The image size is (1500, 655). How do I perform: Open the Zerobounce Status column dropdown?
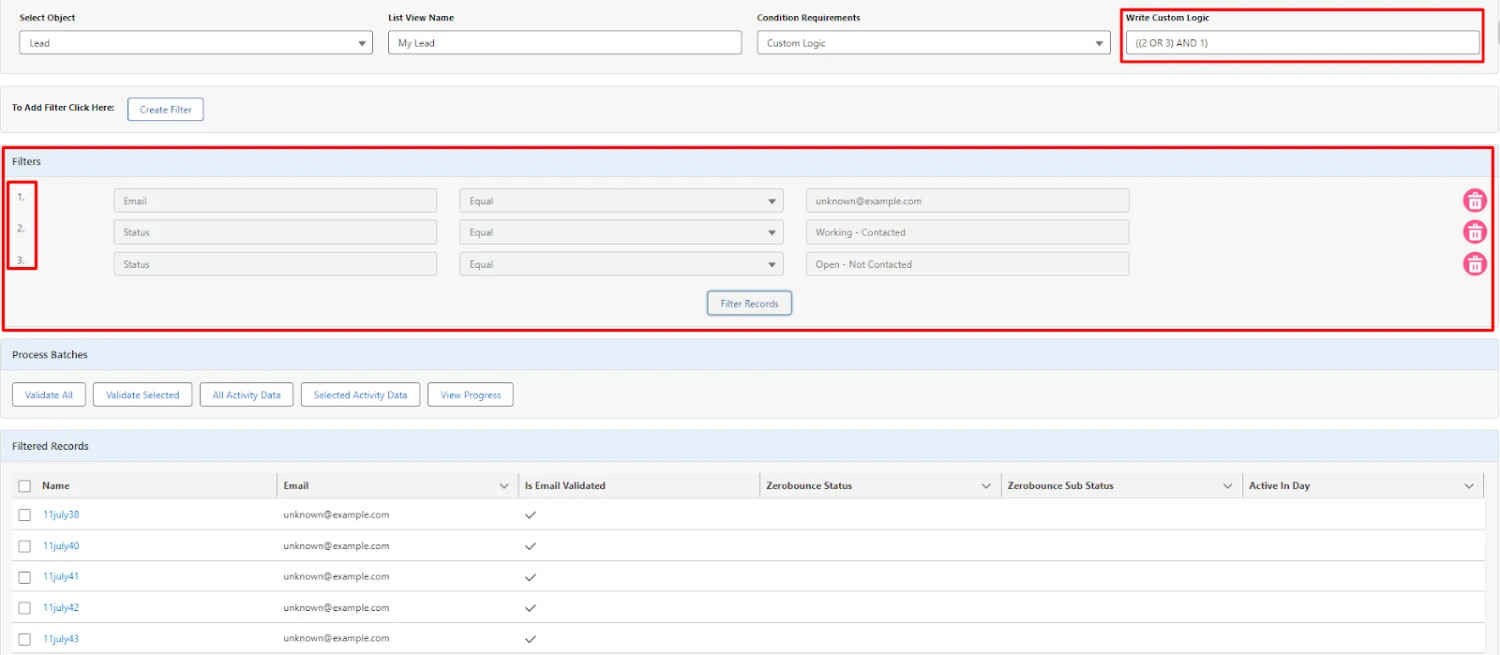point(985,485)
